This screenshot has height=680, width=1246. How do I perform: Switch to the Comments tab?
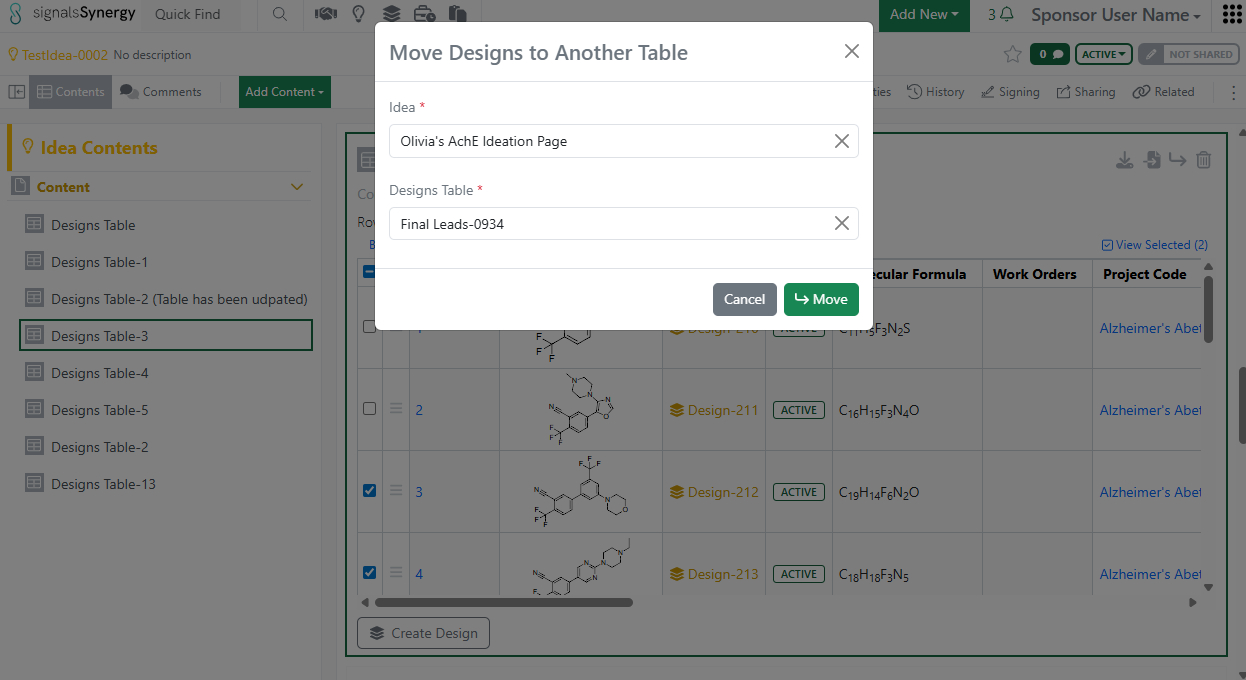point(161,92)
